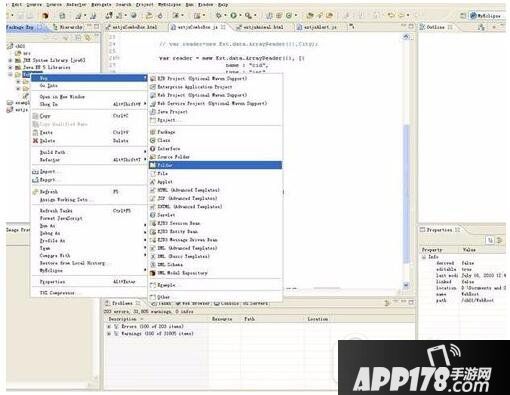Click the Resource column header
This screenshot has height=395, width=510.
tap(225, 319)
